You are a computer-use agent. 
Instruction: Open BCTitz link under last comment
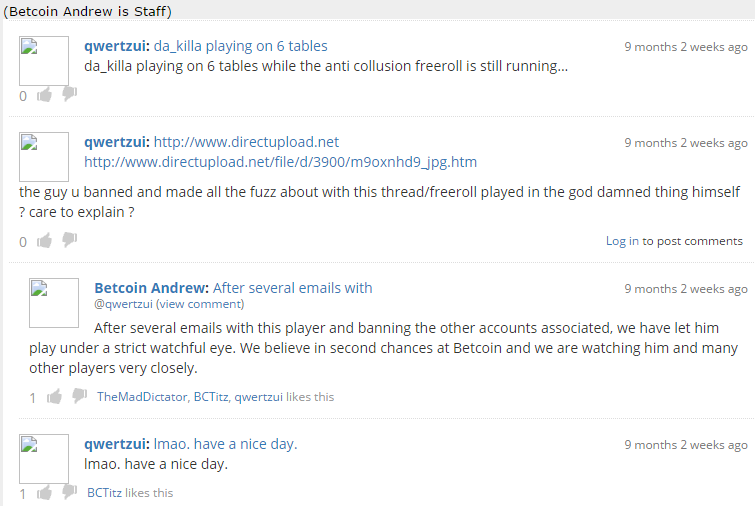coord(104,493)
